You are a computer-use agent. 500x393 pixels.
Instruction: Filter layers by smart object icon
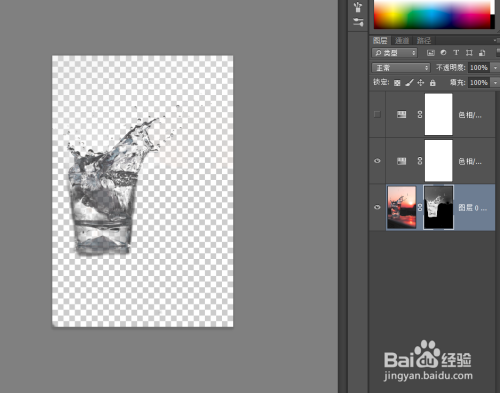click(x=482, y=53)
